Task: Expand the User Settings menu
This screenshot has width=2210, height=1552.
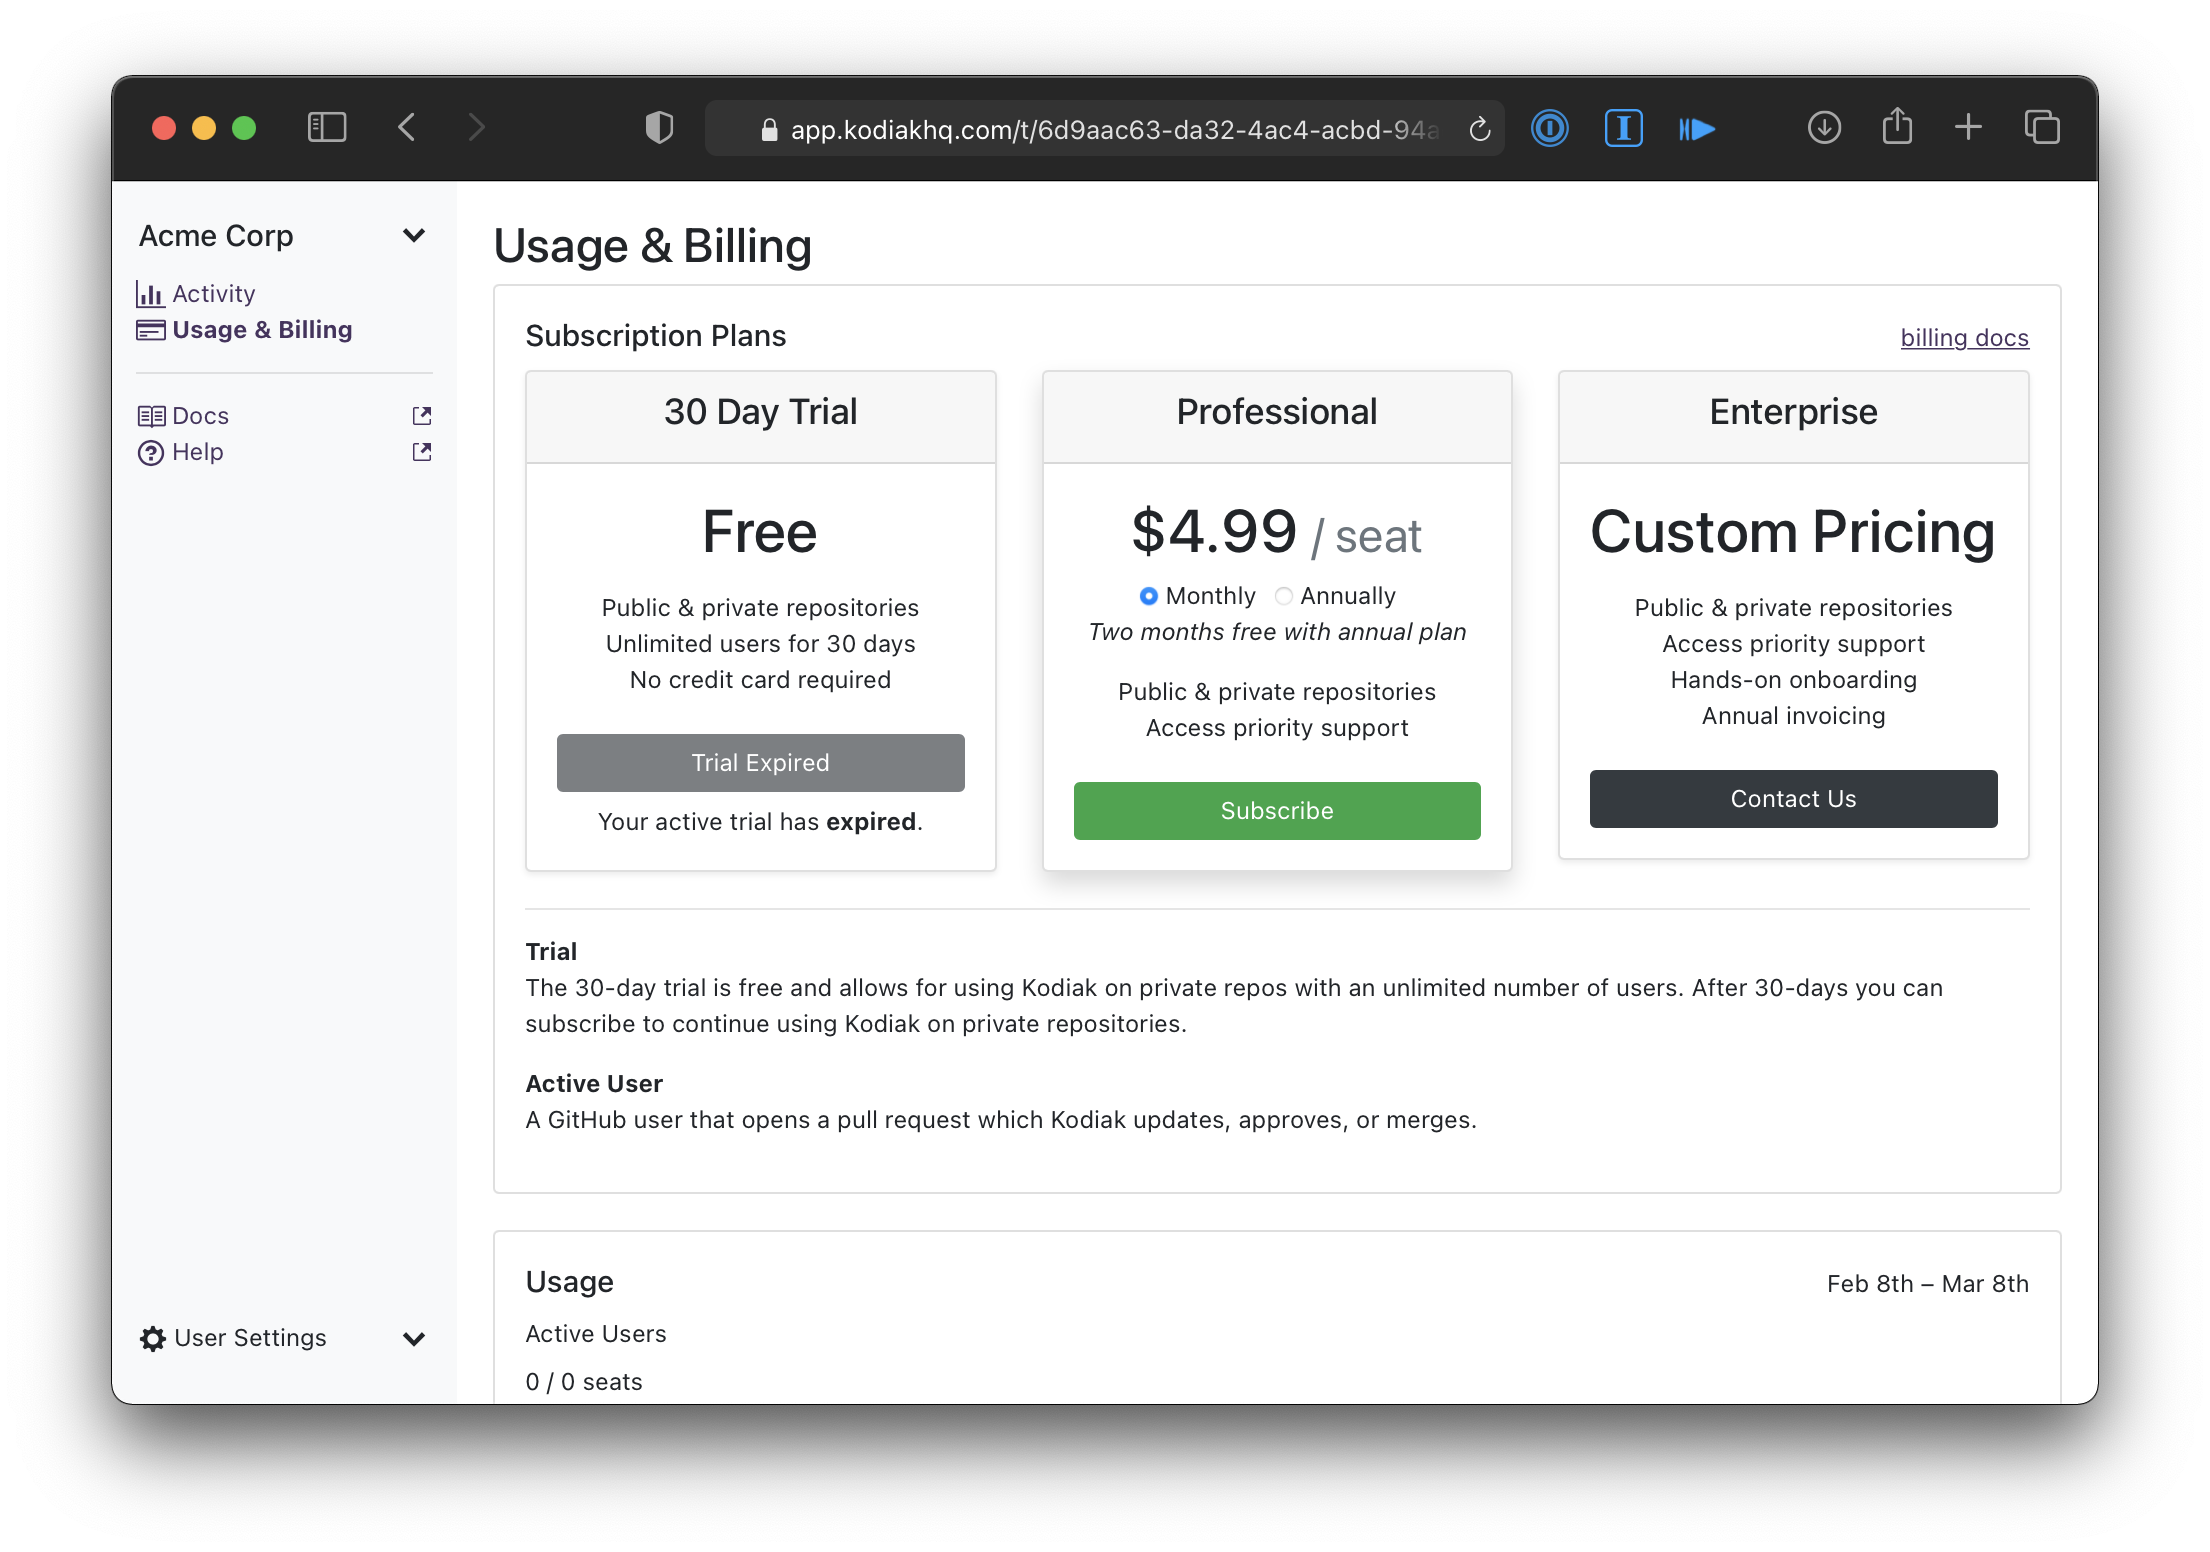Action: coord(413,1338)
